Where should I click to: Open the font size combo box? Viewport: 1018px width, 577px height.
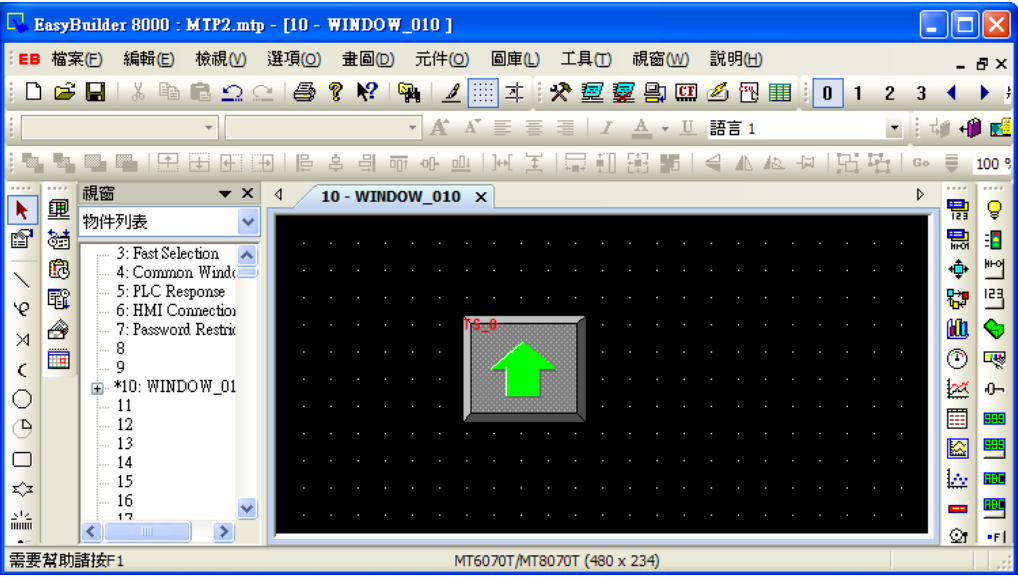click(412, 128)
